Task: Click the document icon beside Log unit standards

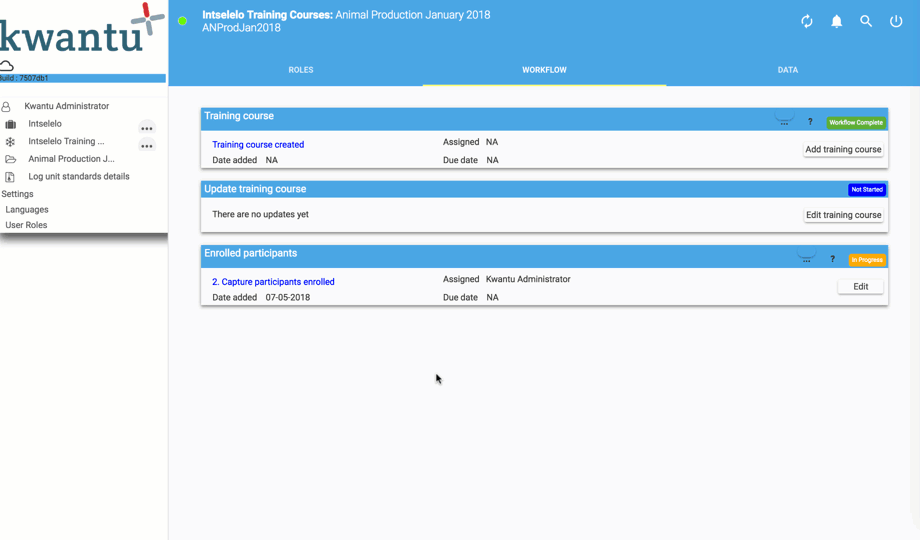Action: pos(10,177)
